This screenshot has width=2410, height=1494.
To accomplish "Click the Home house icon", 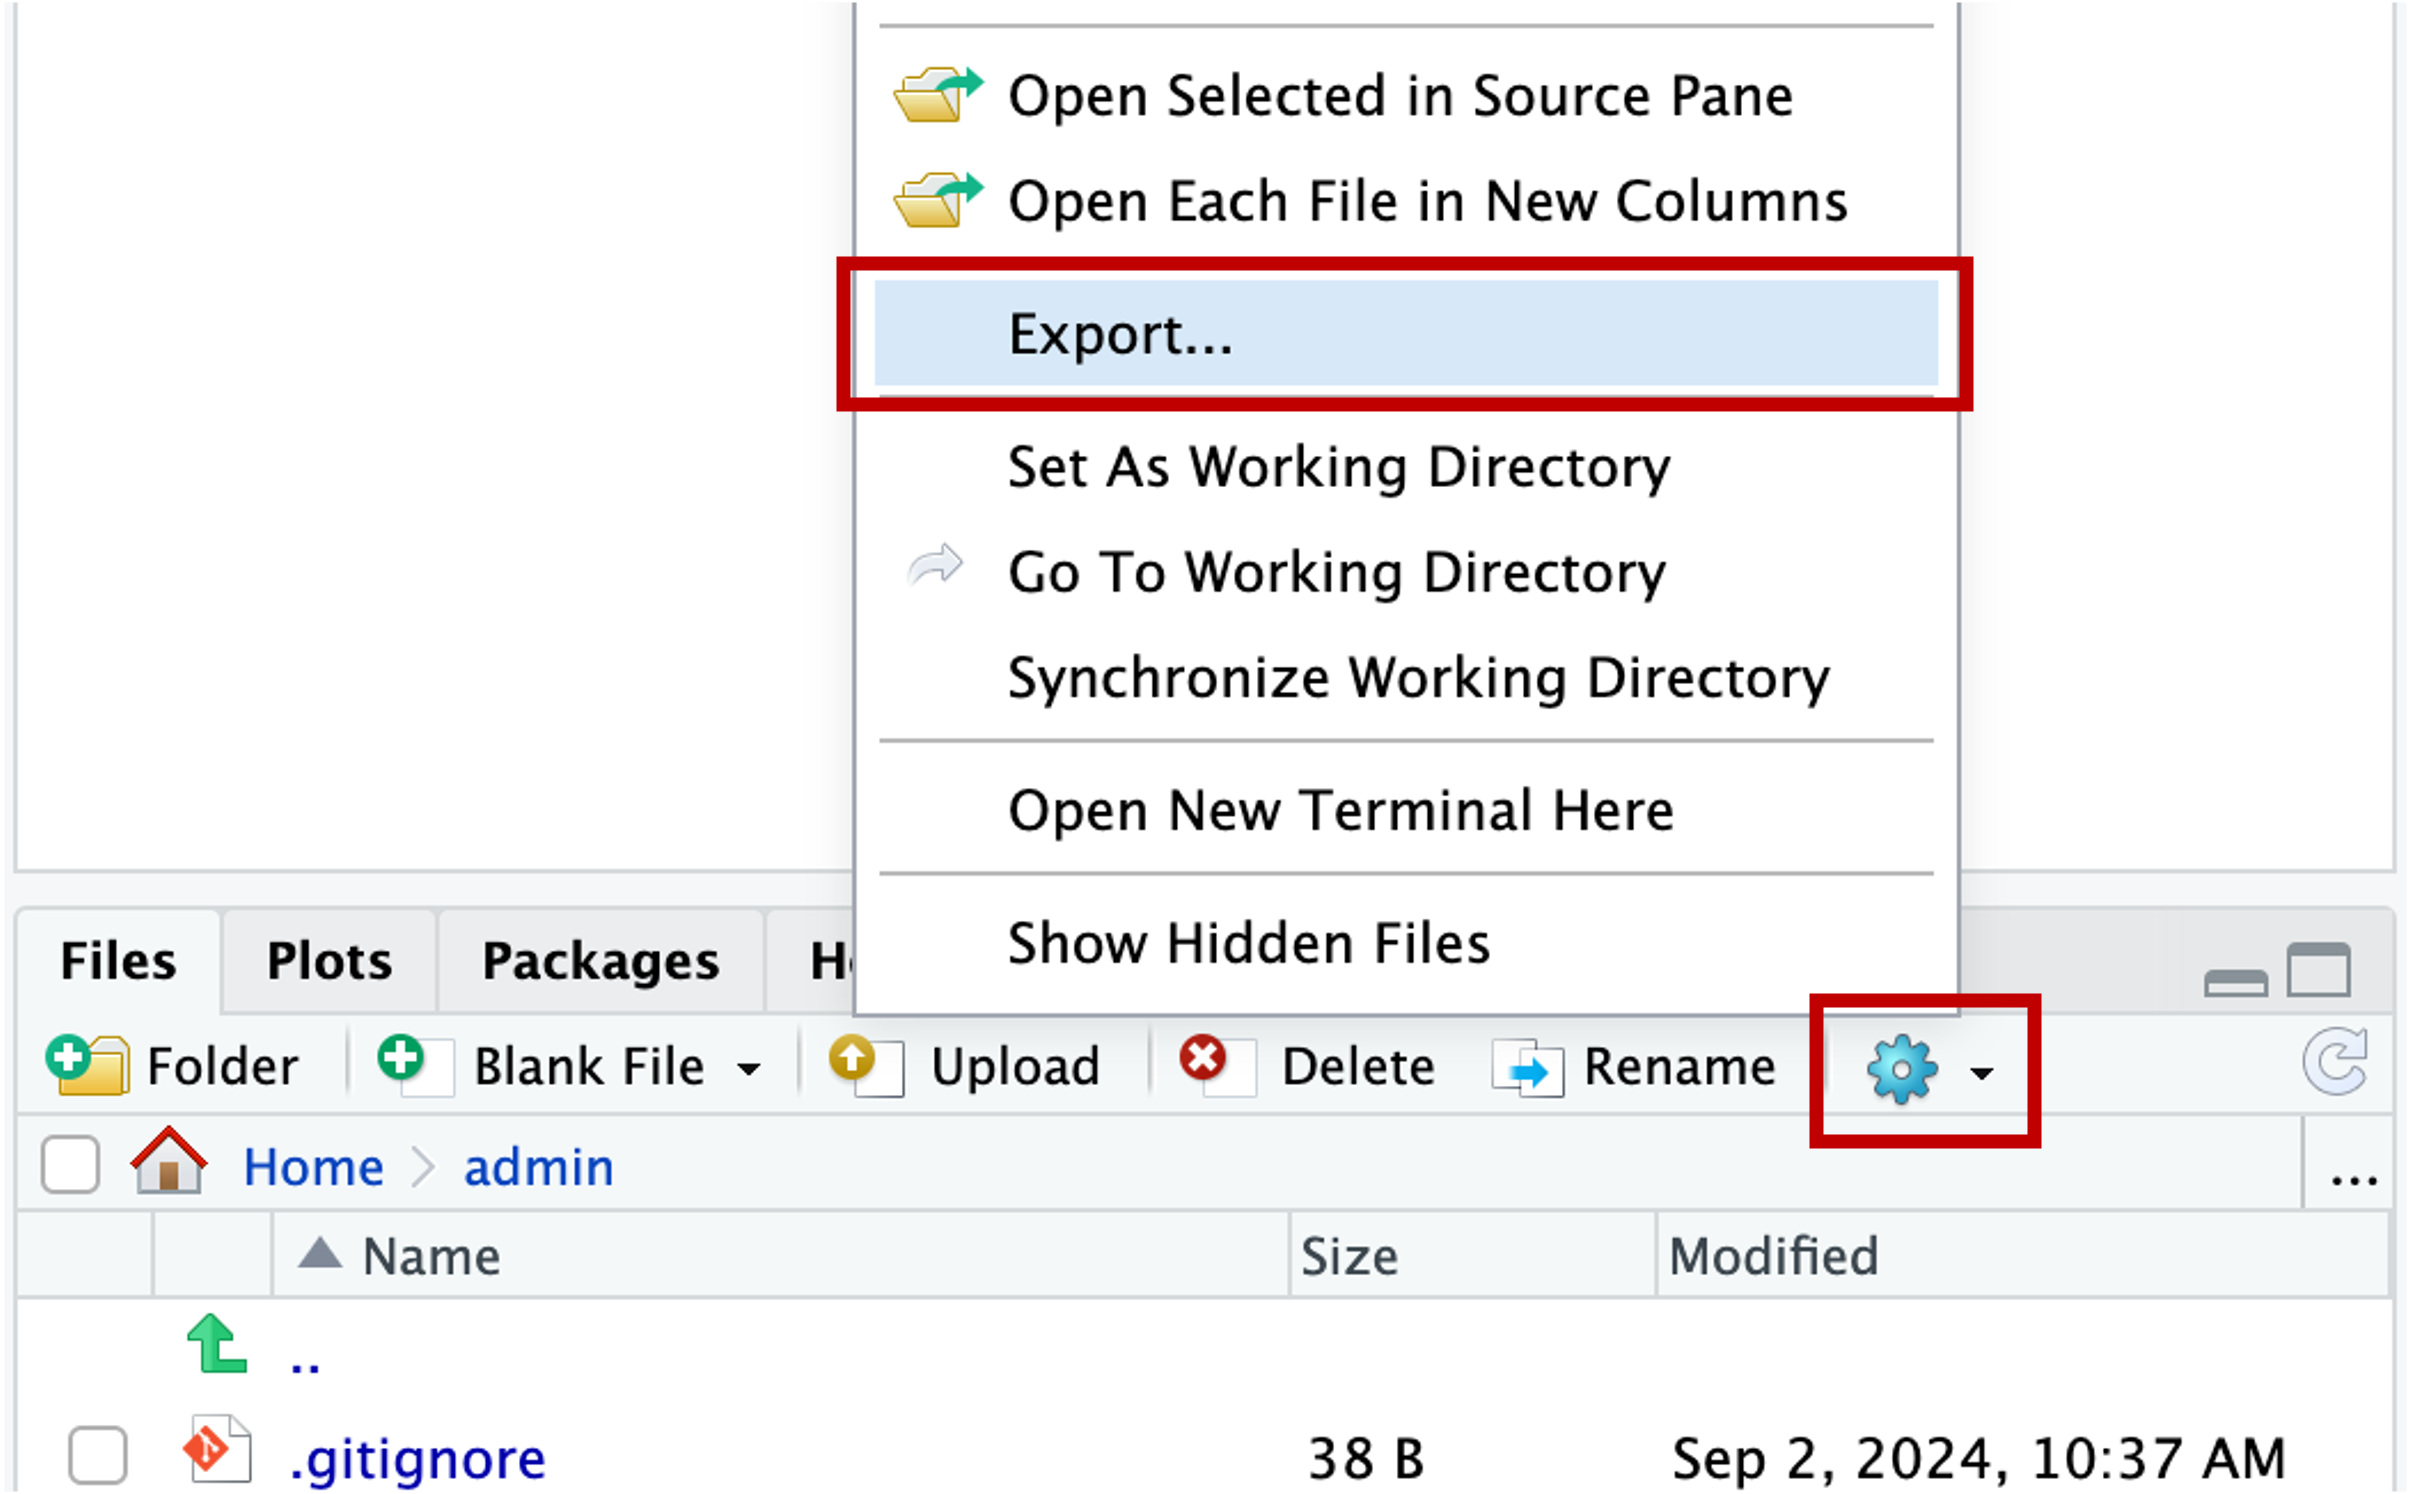I will [x=168, y=1163].
